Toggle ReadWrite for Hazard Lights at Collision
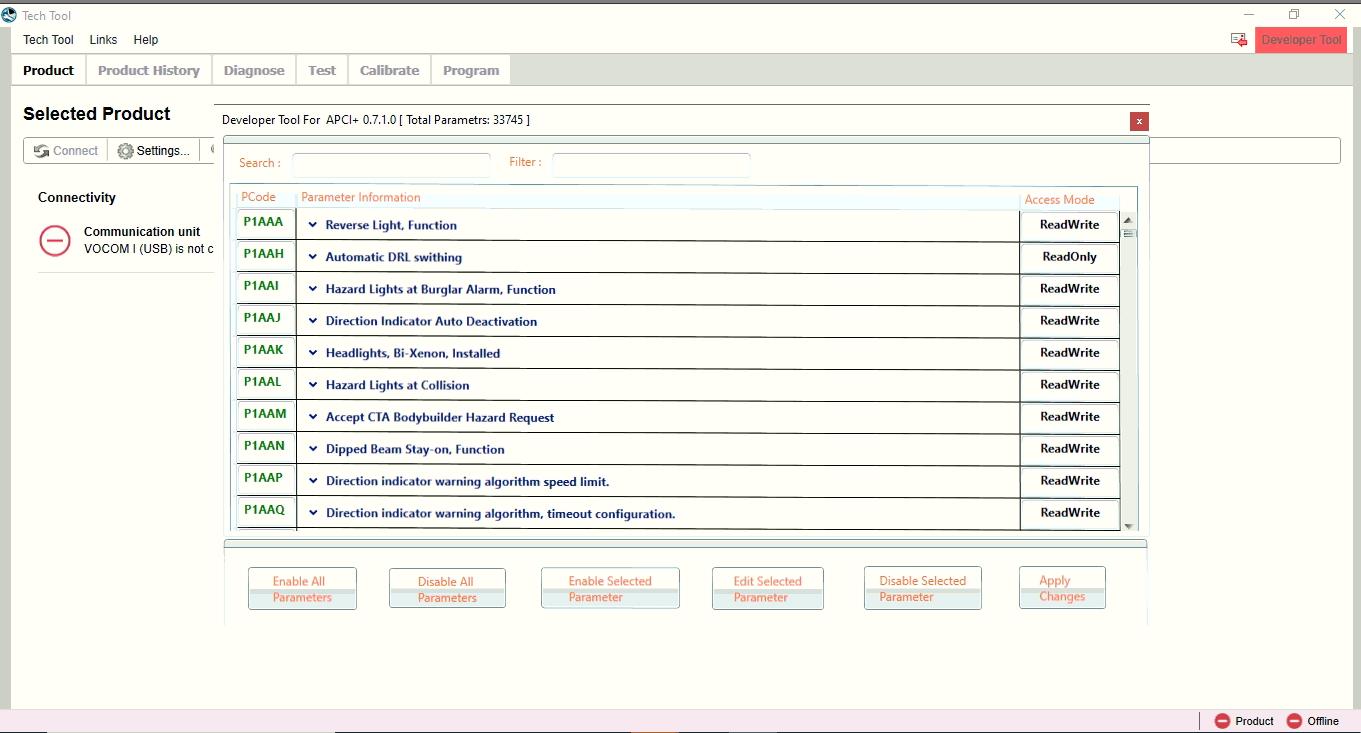The height and width of the screenshot is (733, 1361). coord(1068,385)
